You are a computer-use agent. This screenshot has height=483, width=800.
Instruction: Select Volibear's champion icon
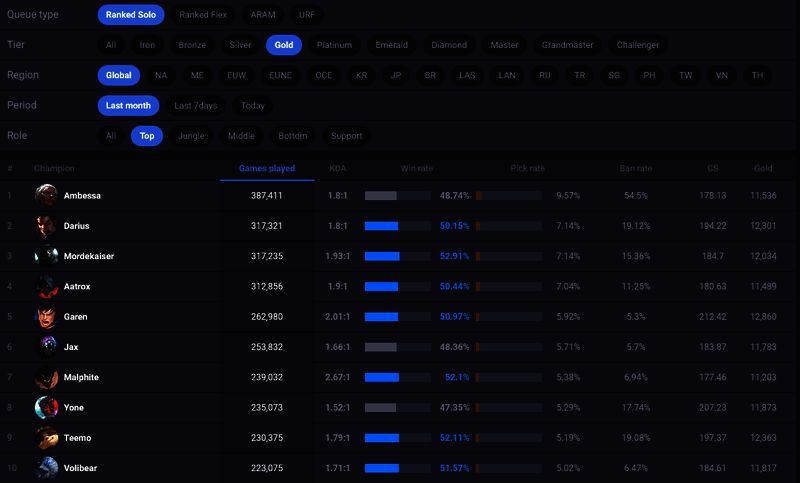[x=46, y=468]
